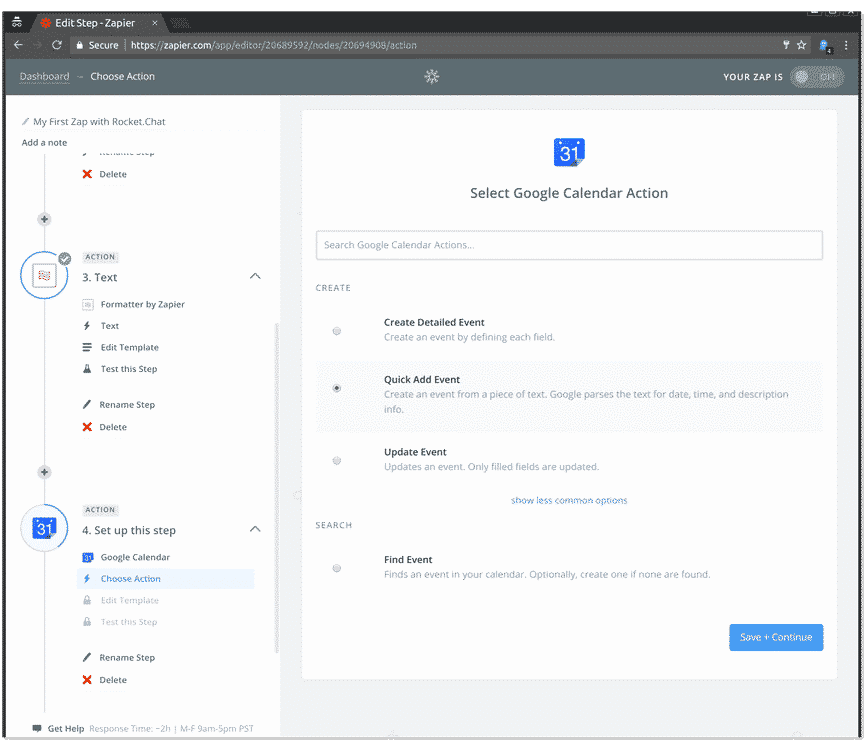Click the secure padlock icon

tap(79, 45)
